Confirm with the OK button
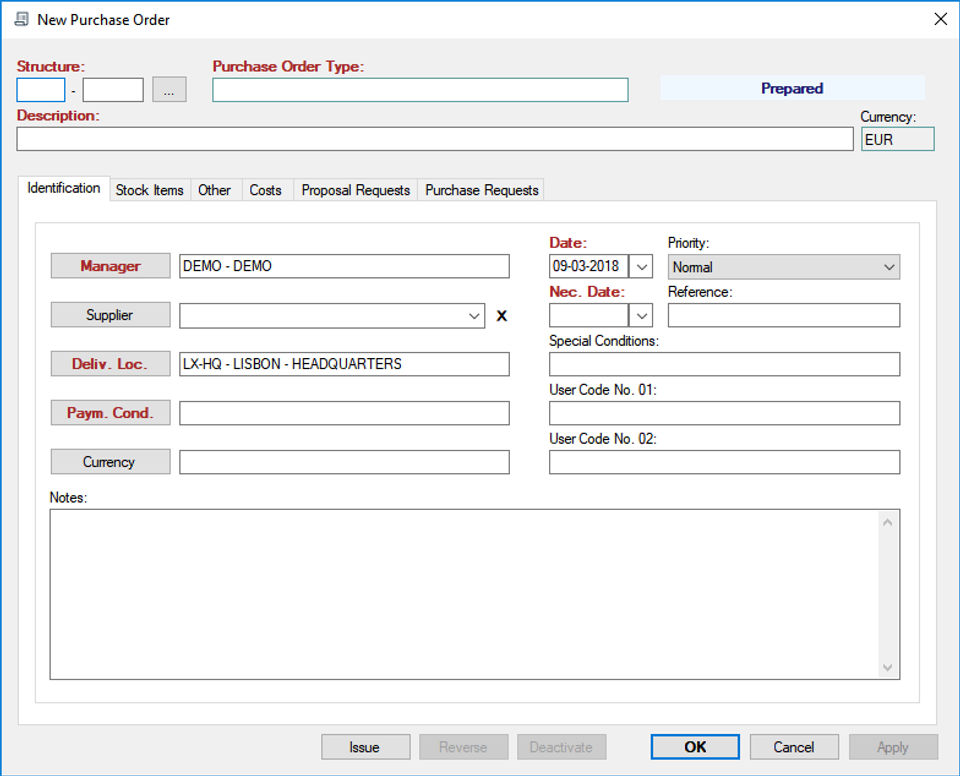Screen dimensions: 960x776 [695, 747]
